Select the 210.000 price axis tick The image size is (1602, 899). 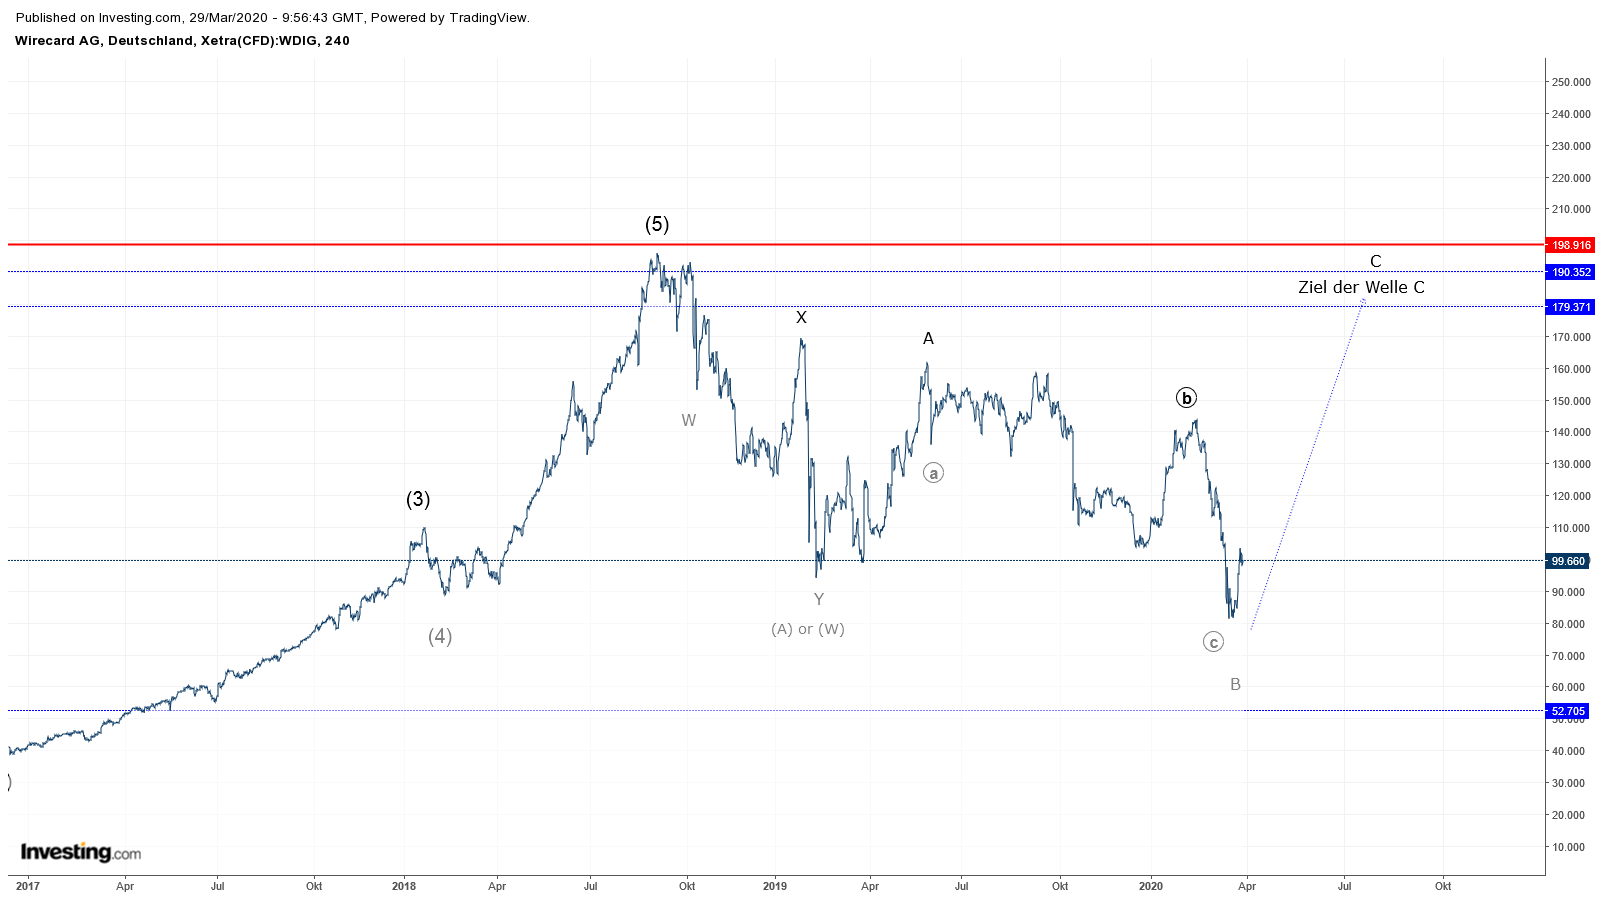click(1571, 210)
